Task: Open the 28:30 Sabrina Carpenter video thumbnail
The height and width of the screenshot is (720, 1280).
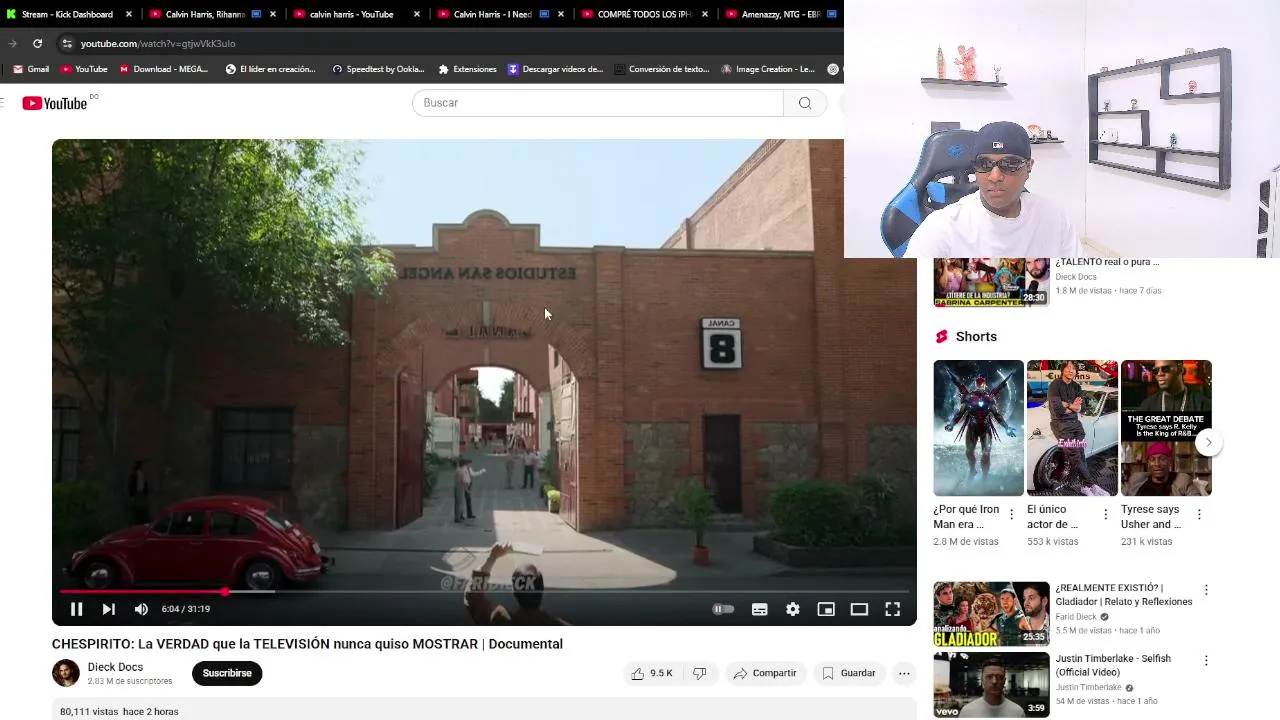Action: [991, 282]
